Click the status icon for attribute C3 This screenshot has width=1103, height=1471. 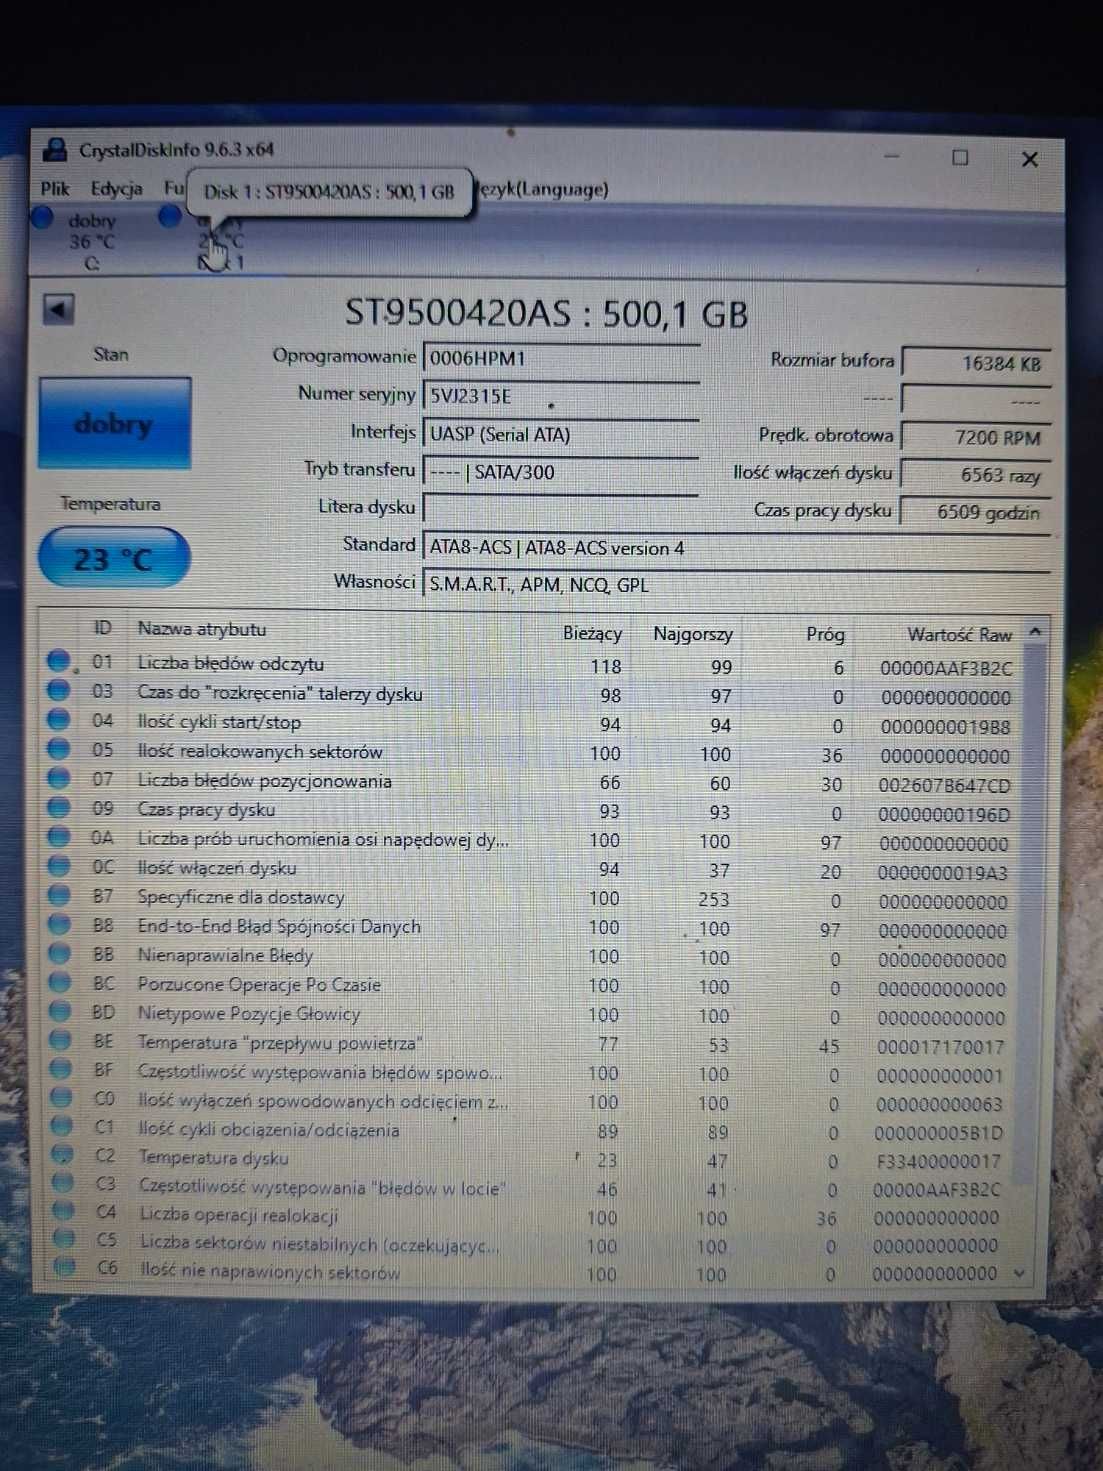[x=63, y=1182]
